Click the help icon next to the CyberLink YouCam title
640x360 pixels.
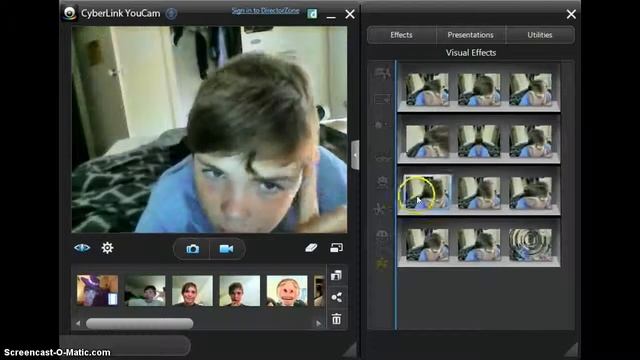[171, 13]
